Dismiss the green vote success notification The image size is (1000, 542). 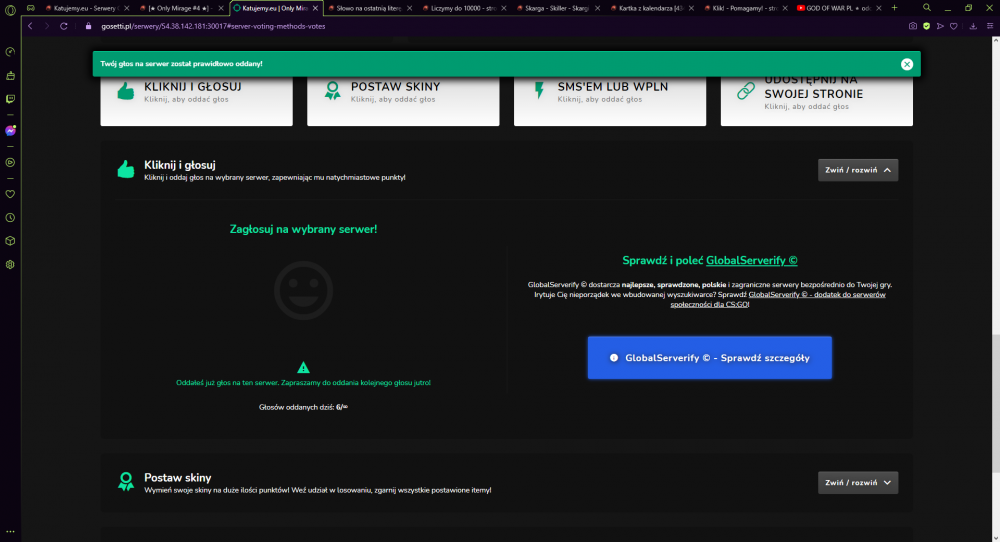click(x=907, y=64)
